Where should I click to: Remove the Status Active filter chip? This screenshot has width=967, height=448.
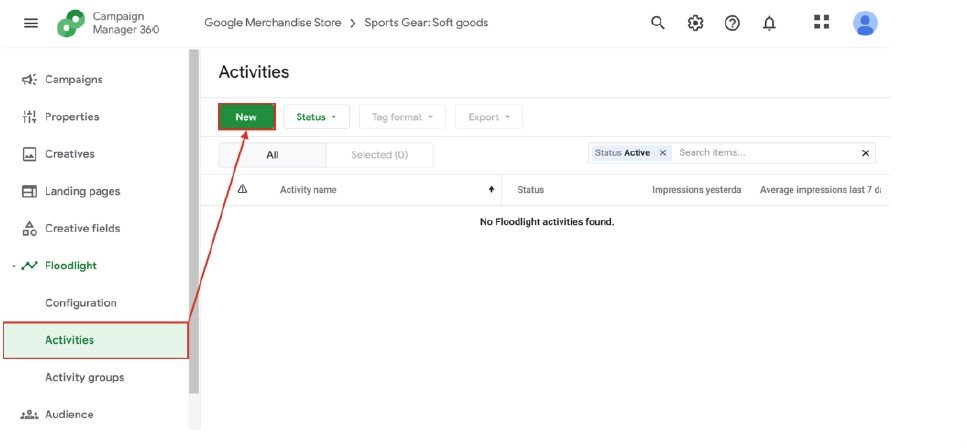point(663,153)
